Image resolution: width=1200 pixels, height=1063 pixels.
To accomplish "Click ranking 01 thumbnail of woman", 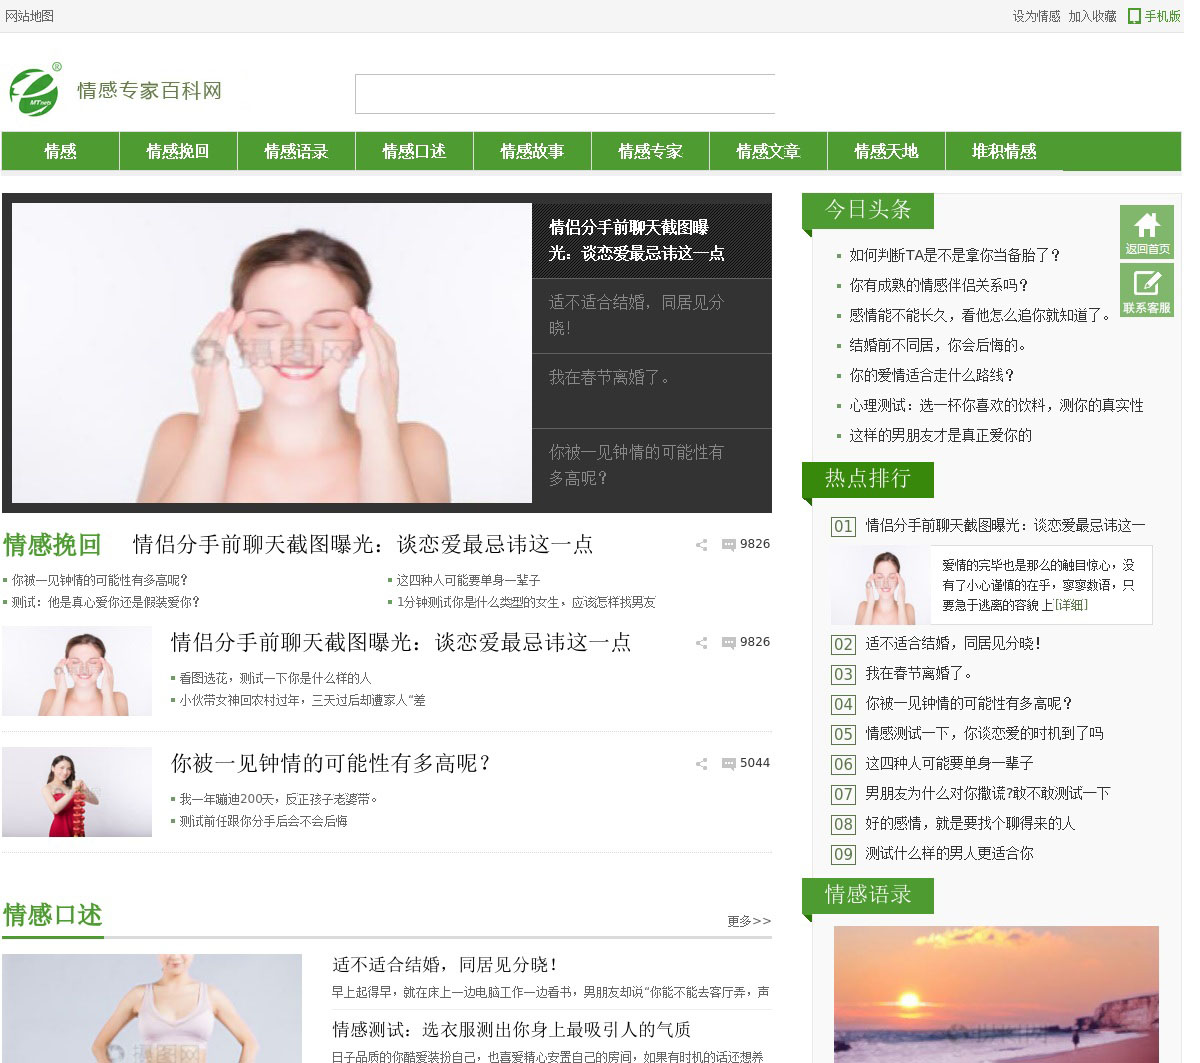I will 880,586.
